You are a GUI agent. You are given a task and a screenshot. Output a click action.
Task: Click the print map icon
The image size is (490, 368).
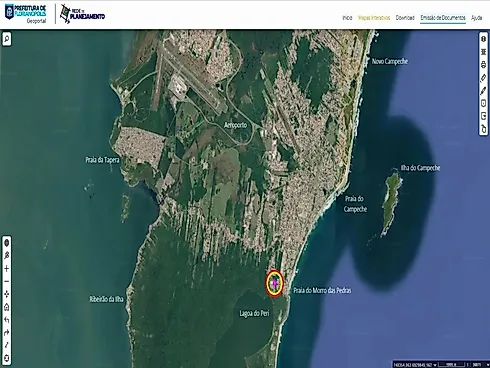coord(483,65)
